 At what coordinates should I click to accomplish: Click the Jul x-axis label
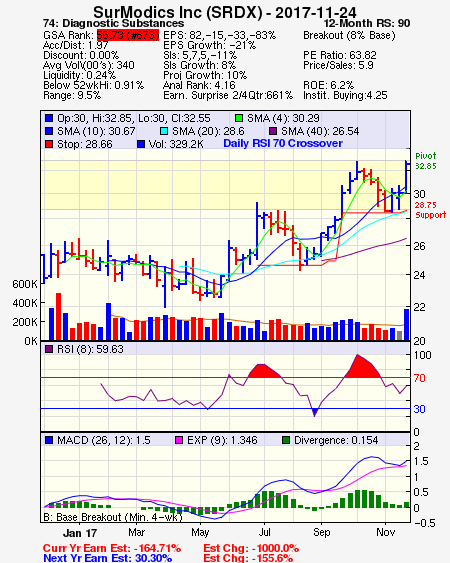coord(264,532)
